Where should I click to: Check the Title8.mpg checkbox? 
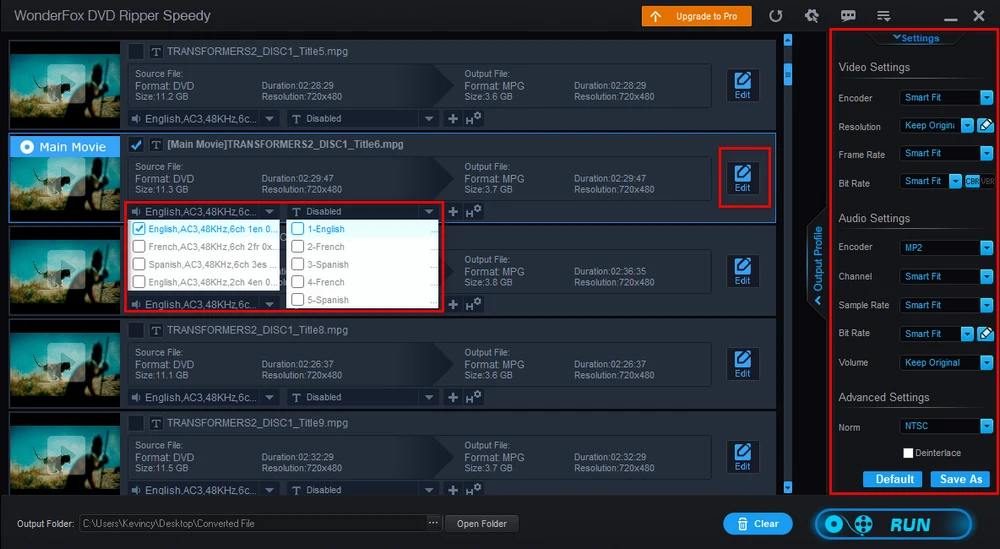click(x=136, y=330)
